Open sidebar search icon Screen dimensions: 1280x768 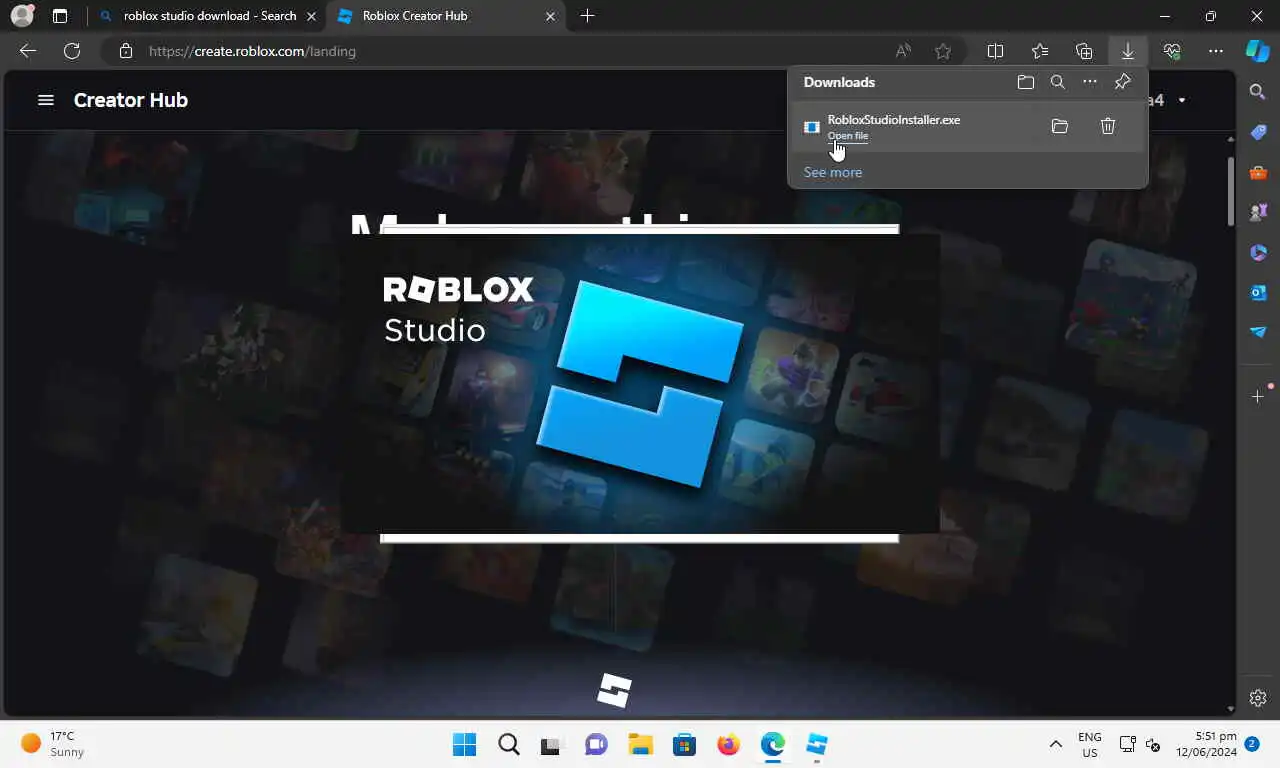point(1258,92)
